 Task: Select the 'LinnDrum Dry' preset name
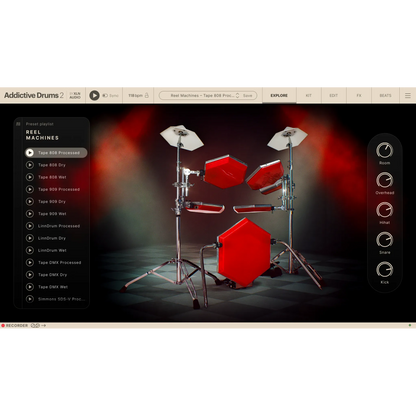pyautogui.click(x=52, y=238)
